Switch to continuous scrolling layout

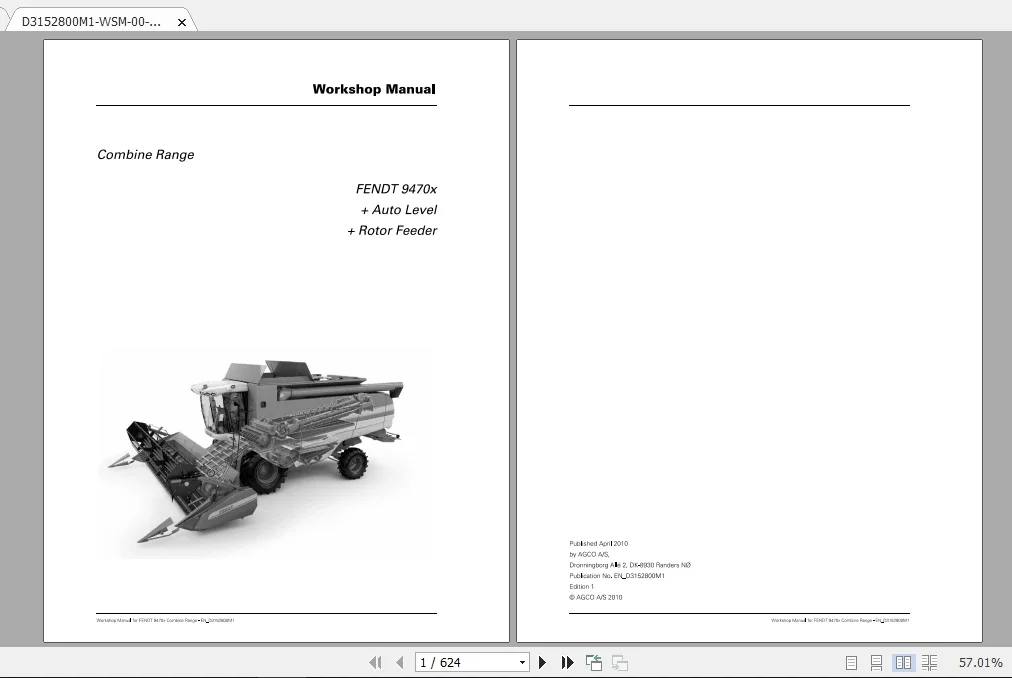point(876,663)
